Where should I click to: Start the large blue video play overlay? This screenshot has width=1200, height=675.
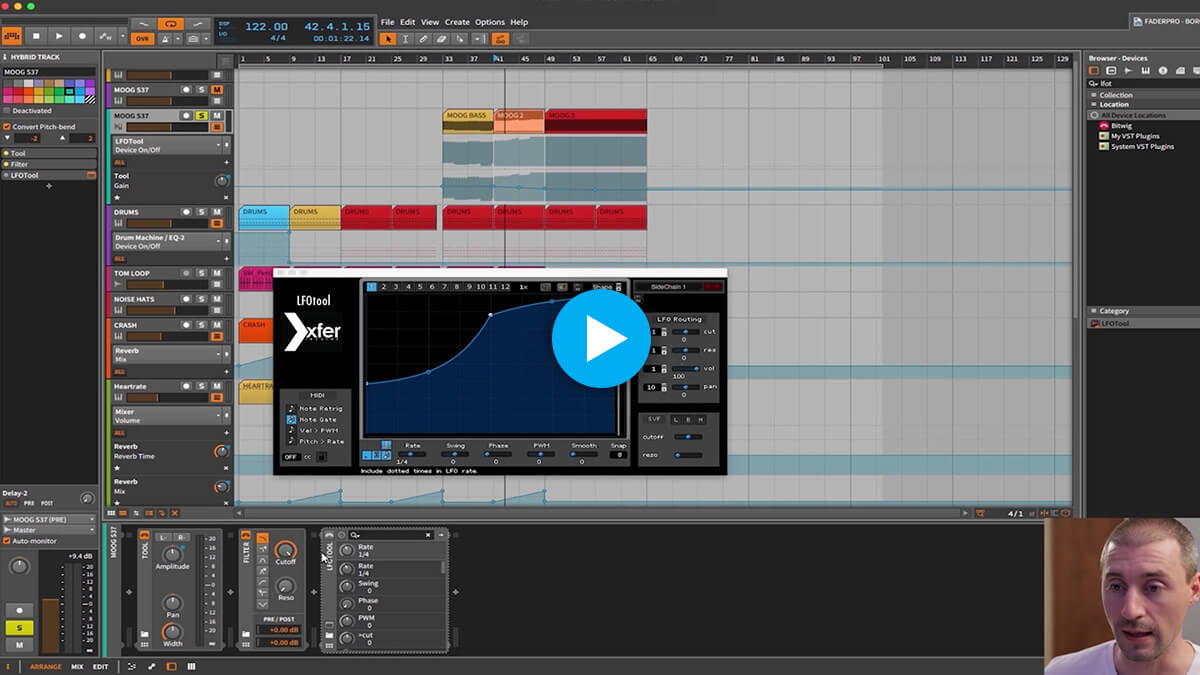(600, 339)
